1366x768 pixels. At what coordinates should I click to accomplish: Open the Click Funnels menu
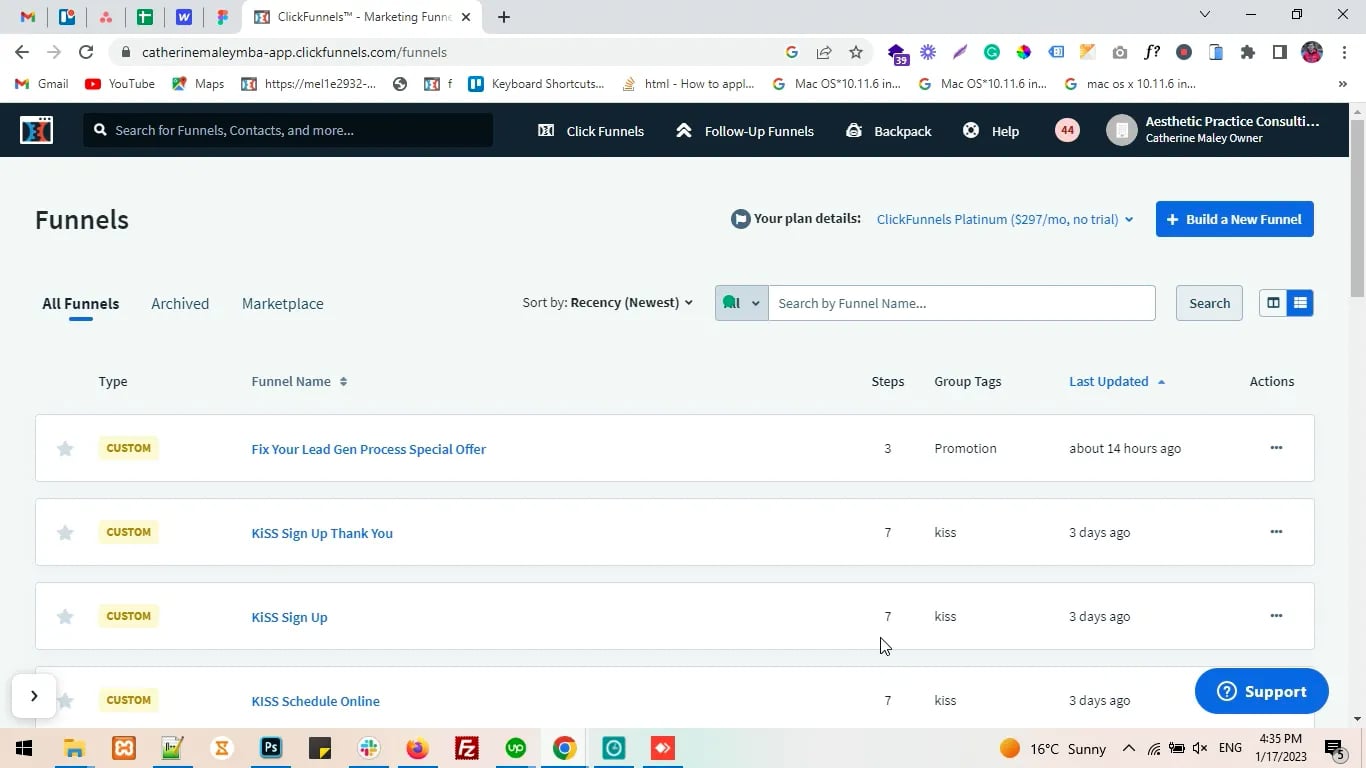(x=591, y=131)
